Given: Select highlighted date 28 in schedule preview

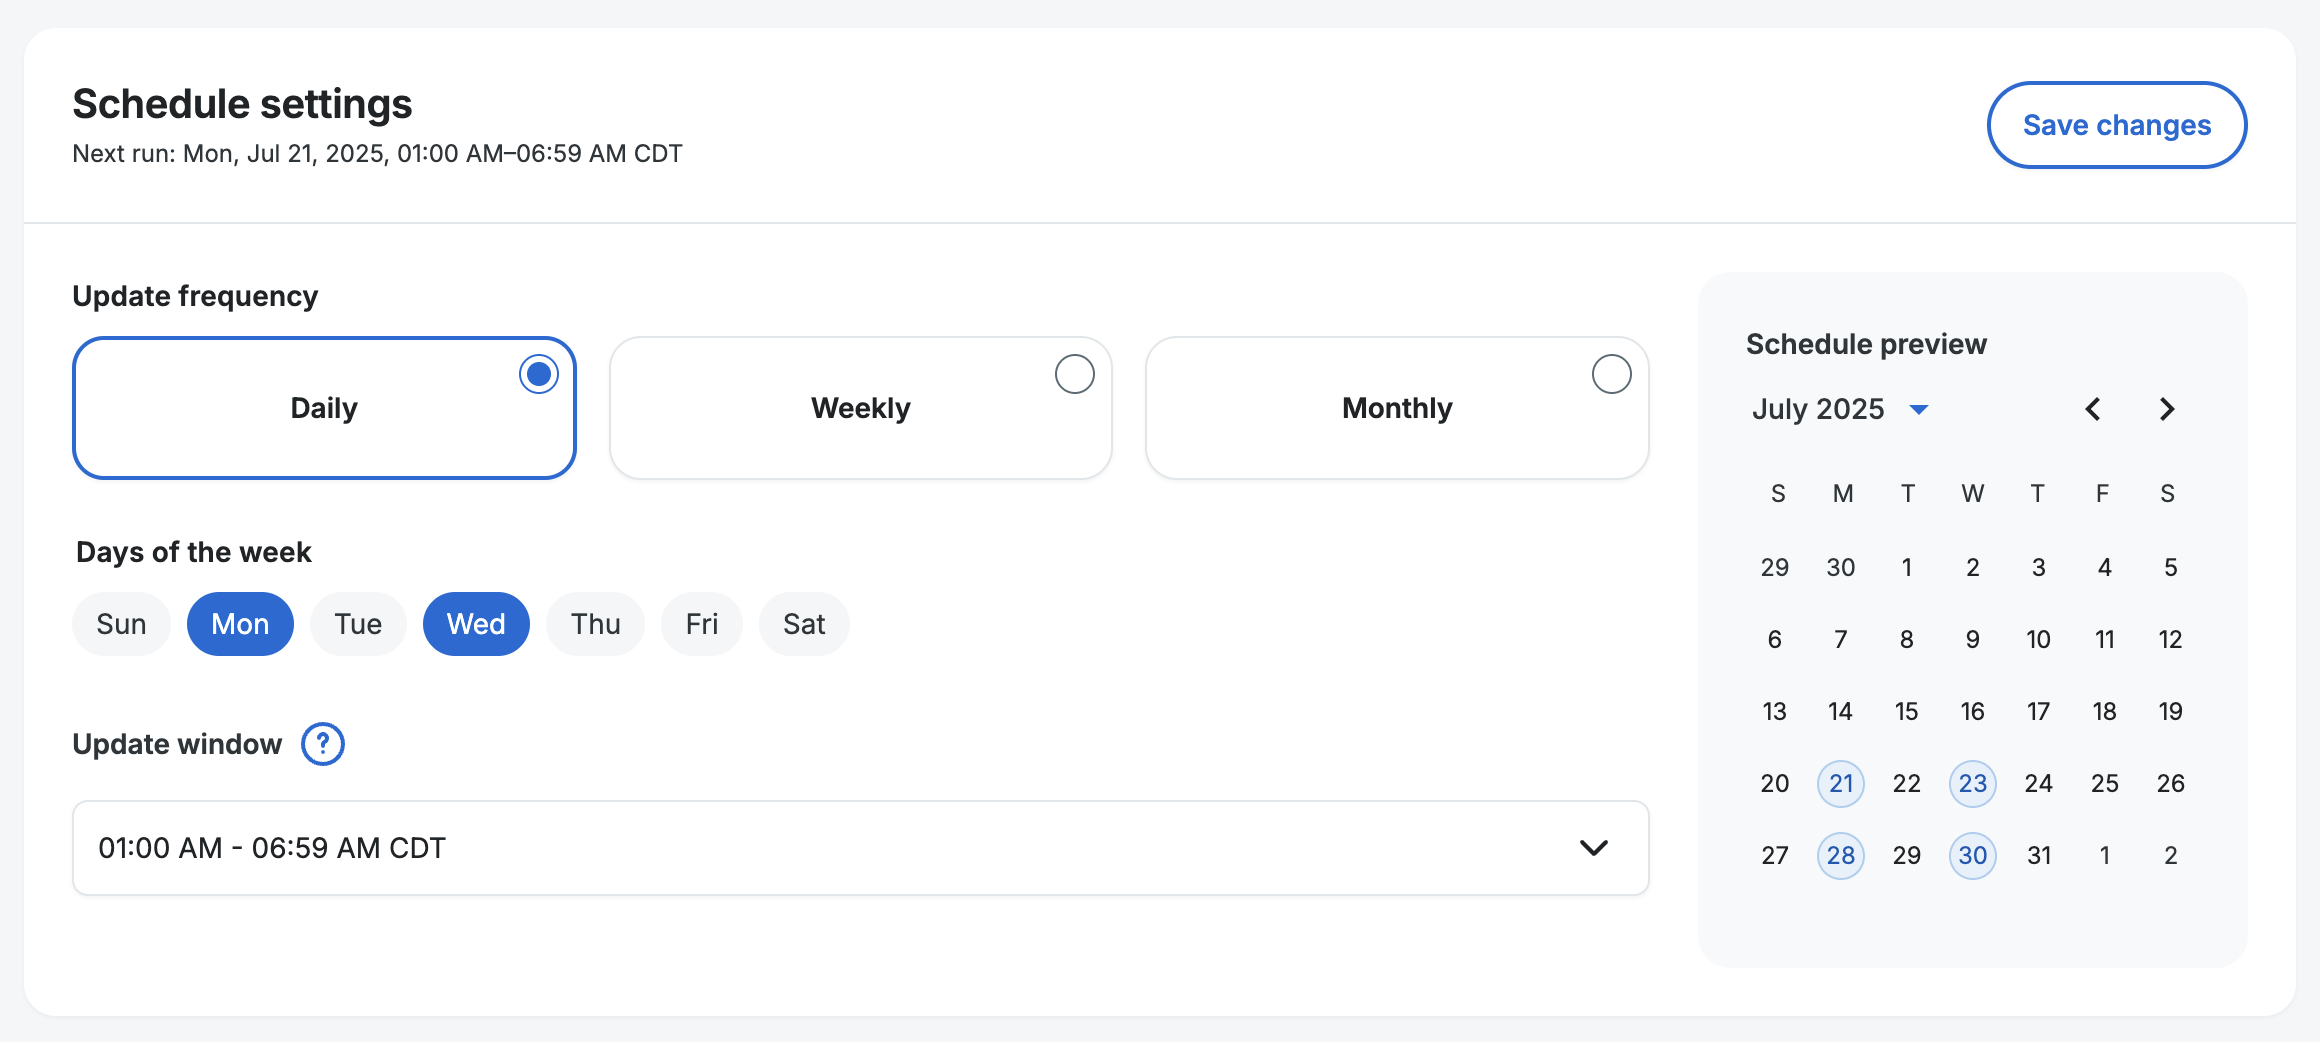Looking at the screenshot, I should tap(1840, 855).
